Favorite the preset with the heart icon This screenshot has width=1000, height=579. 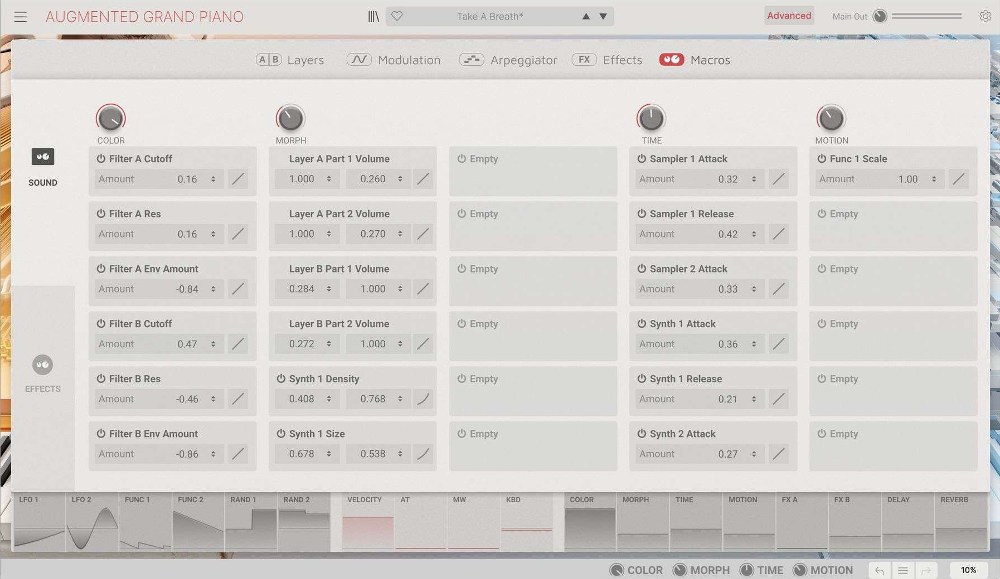(x=397, y=15)
